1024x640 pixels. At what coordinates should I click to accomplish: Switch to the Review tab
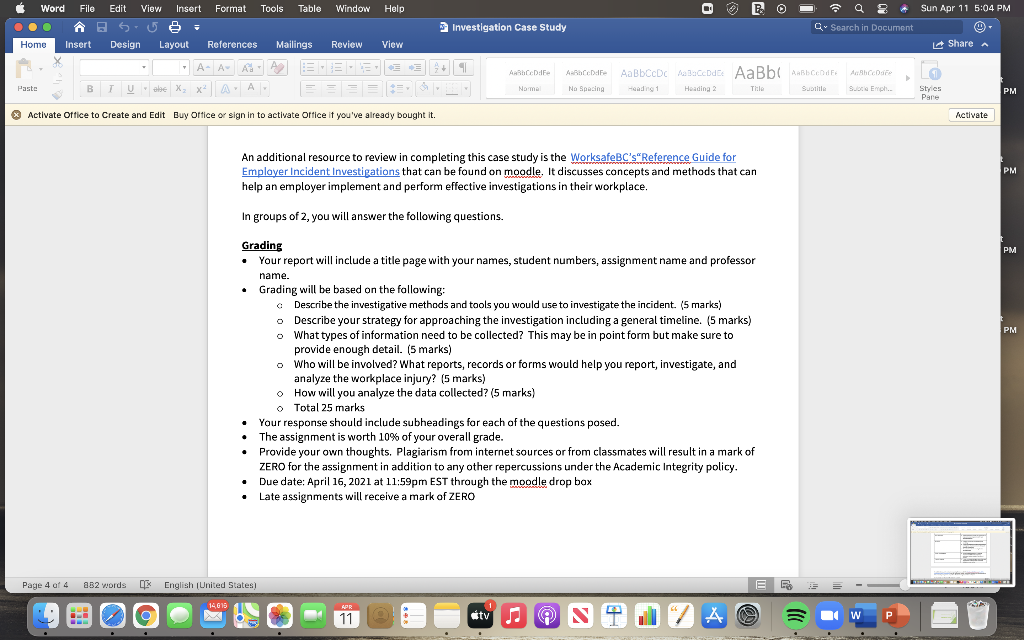[346, 44]
